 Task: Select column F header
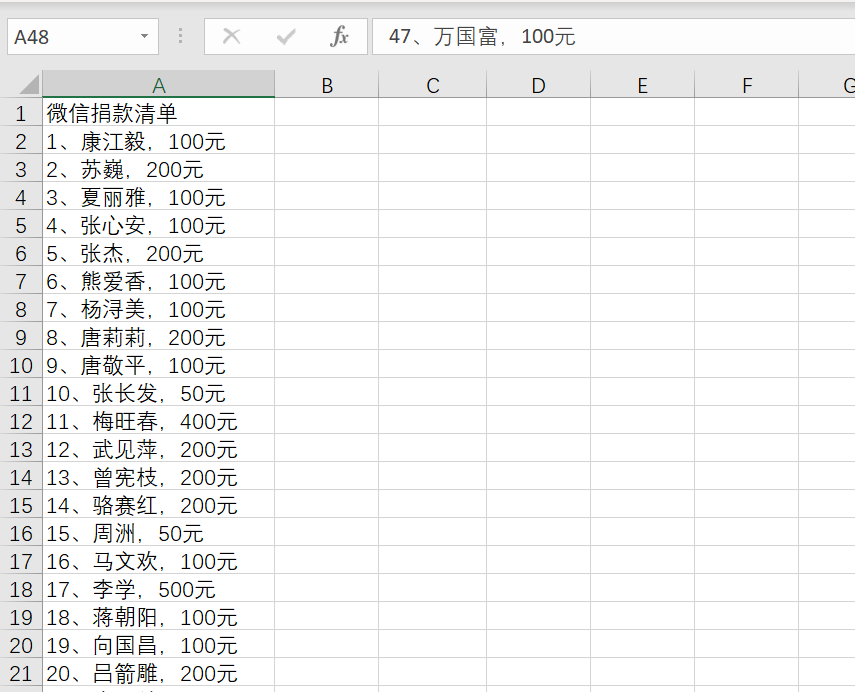[746, 85]
